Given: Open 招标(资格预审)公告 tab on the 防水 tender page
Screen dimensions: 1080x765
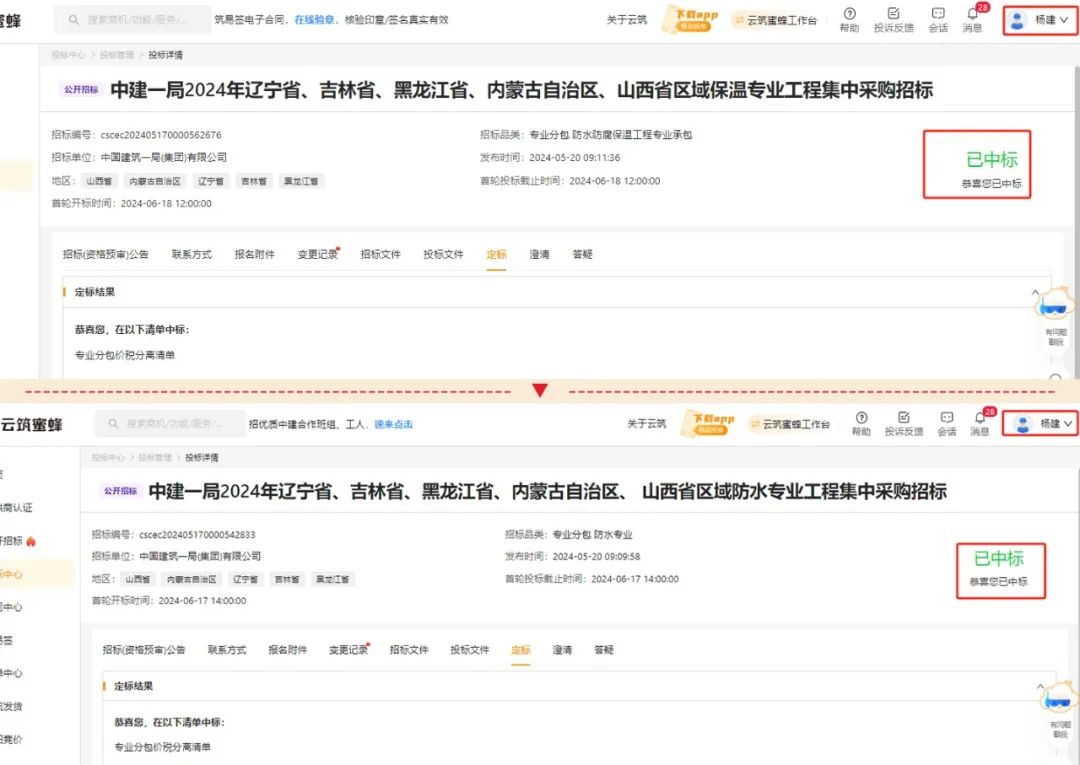Looking at the screenshot, I should point(144,650).
